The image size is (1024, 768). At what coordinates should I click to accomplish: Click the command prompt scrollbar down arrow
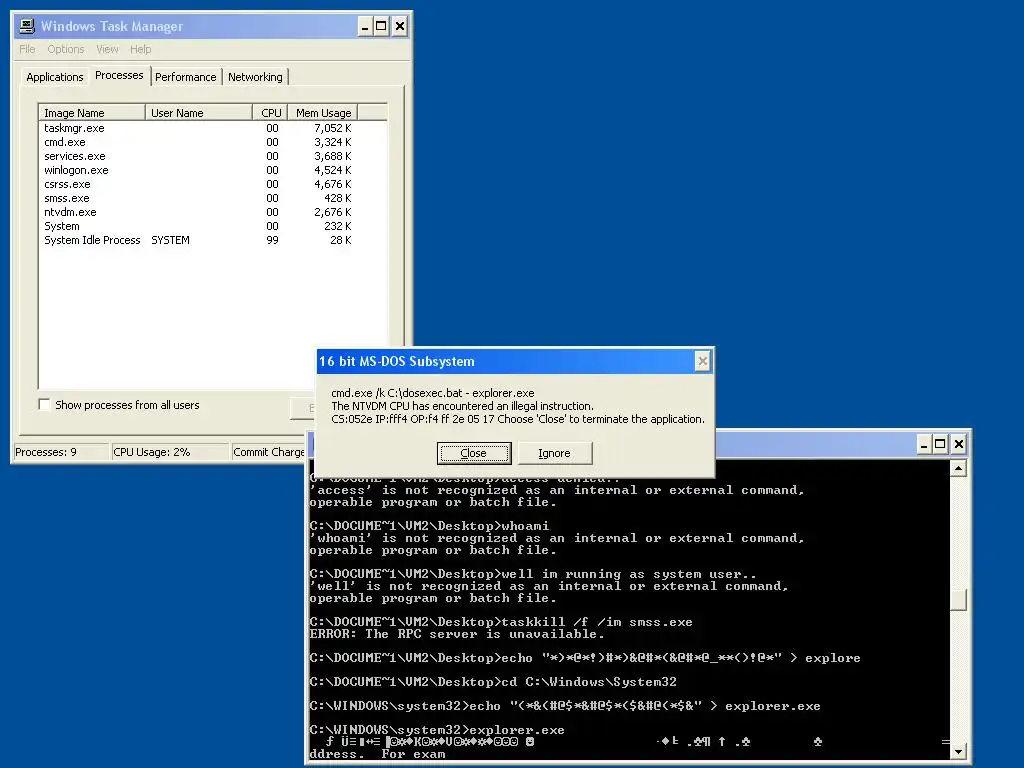click(958, 751)
